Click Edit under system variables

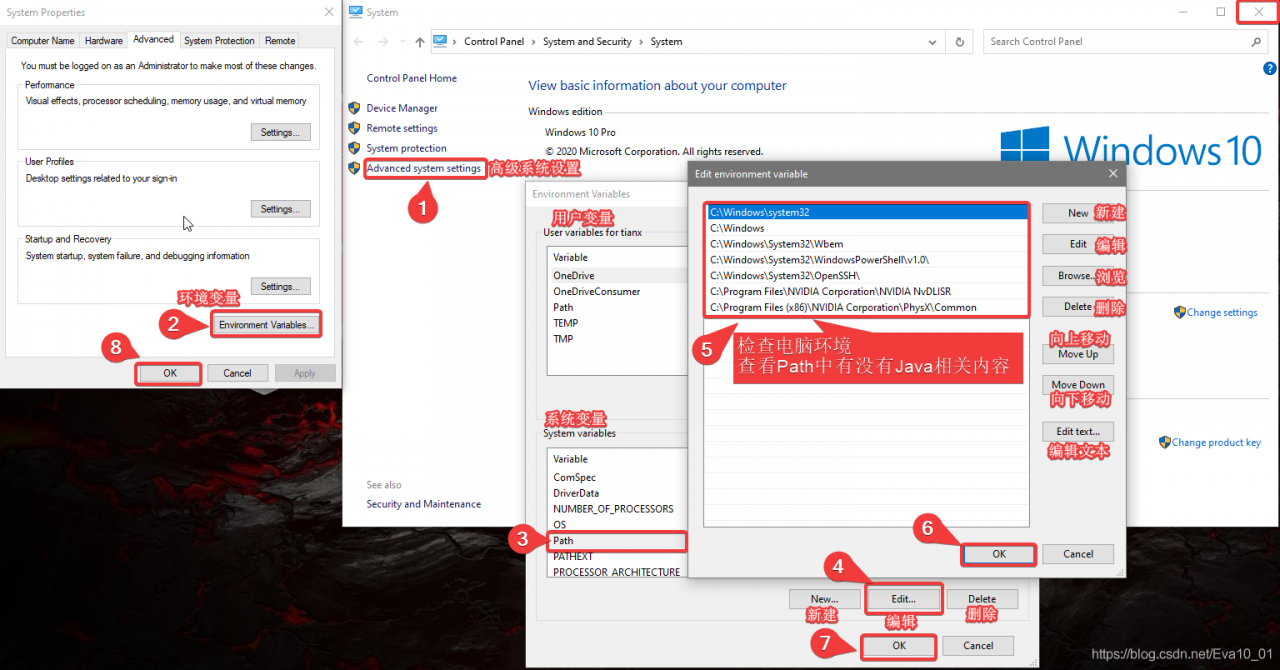903,599
